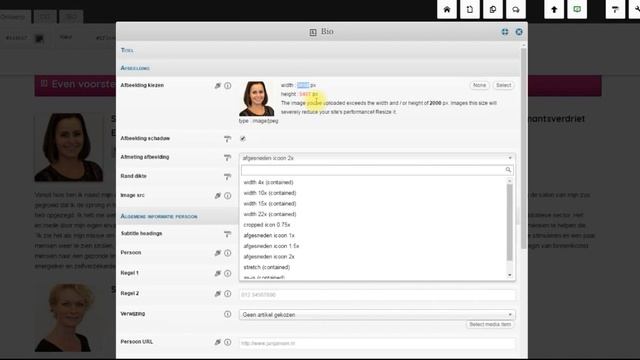640x360 pixels.
Task: Click paint roller icon for Afbeelding schaduw
Action: point(227,139)
